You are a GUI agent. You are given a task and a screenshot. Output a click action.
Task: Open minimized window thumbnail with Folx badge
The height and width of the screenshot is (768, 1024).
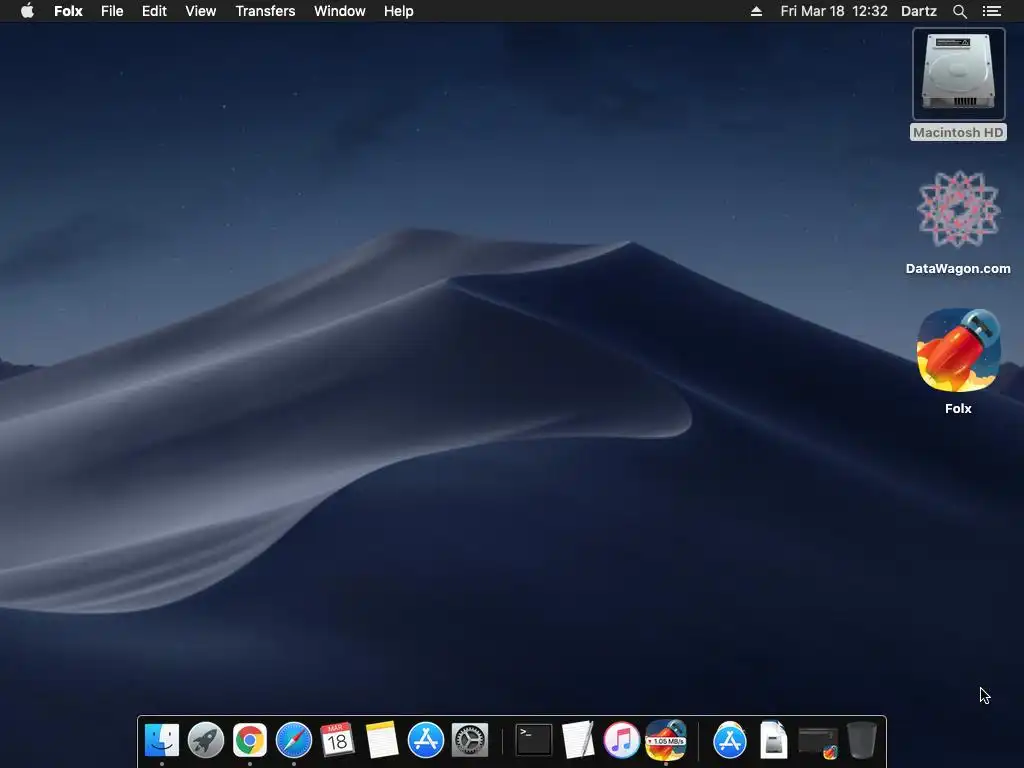(818, 743)
